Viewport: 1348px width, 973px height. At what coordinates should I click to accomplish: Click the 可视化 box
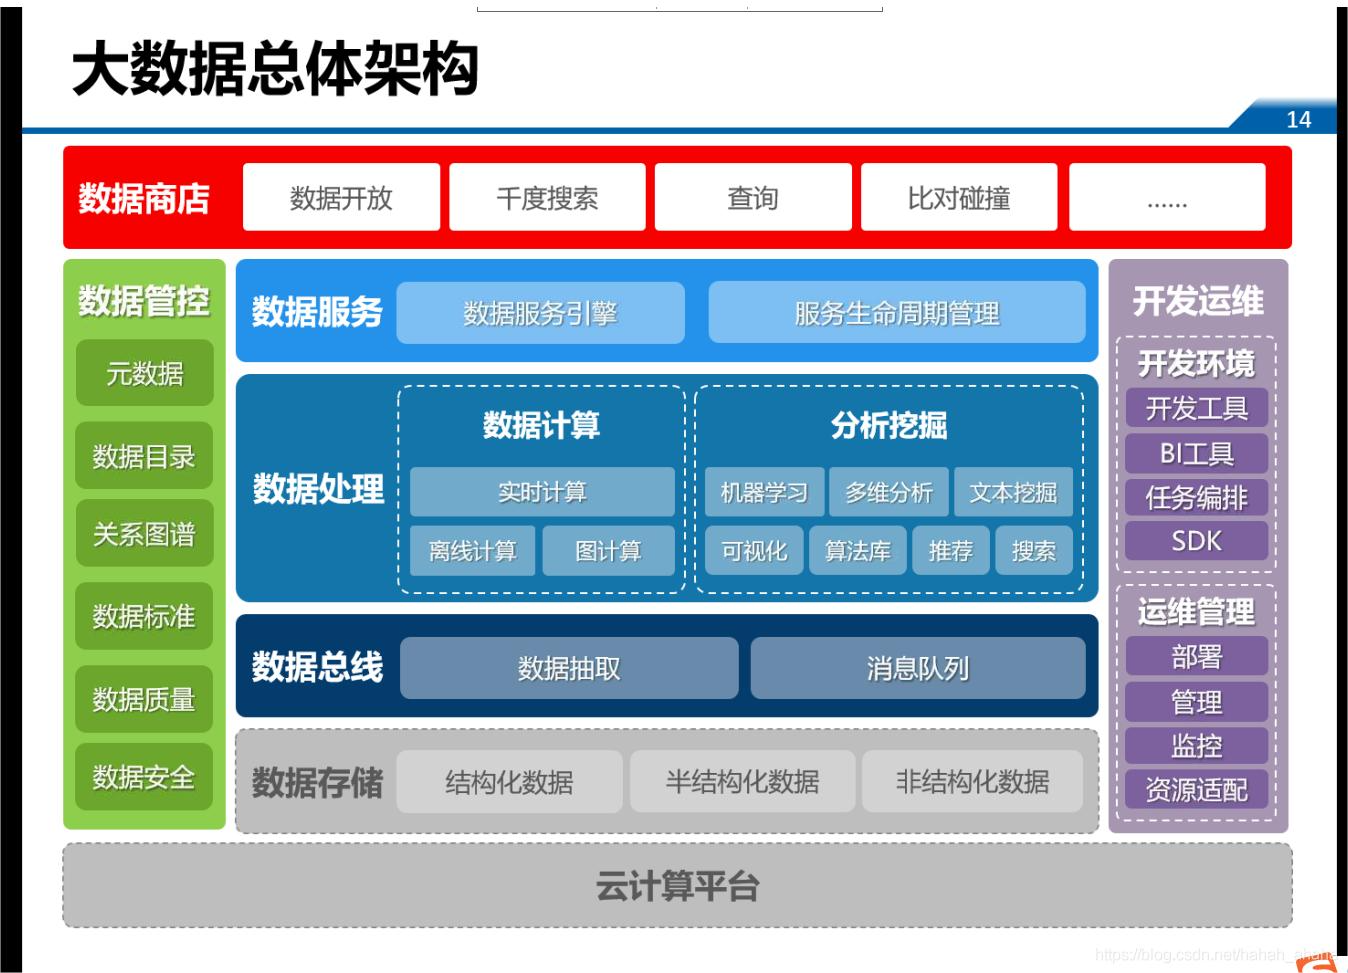(754, 551)
